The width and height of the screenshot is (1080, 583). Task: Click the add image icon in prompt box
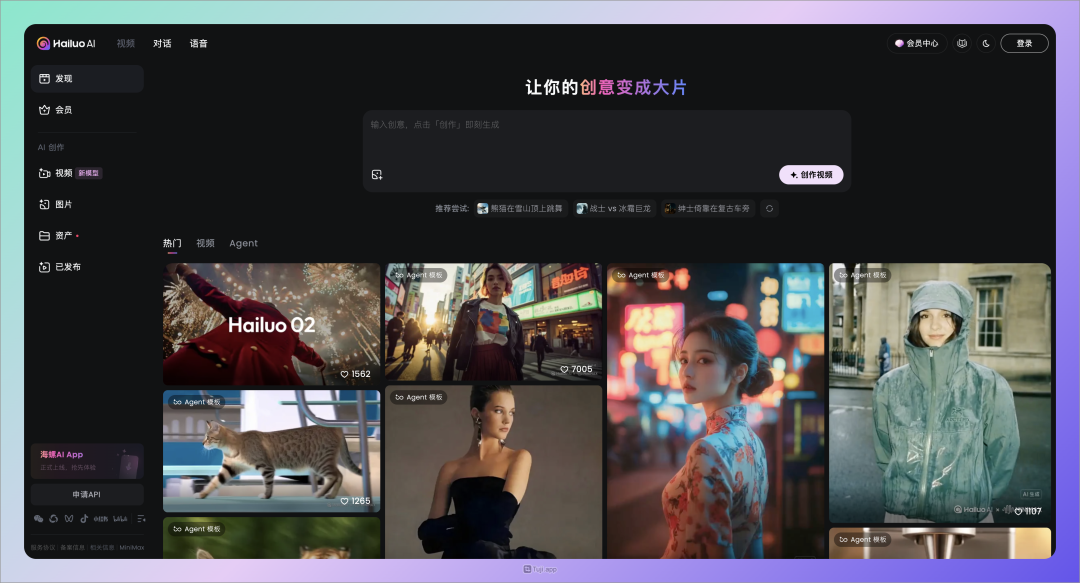(377, 174)
